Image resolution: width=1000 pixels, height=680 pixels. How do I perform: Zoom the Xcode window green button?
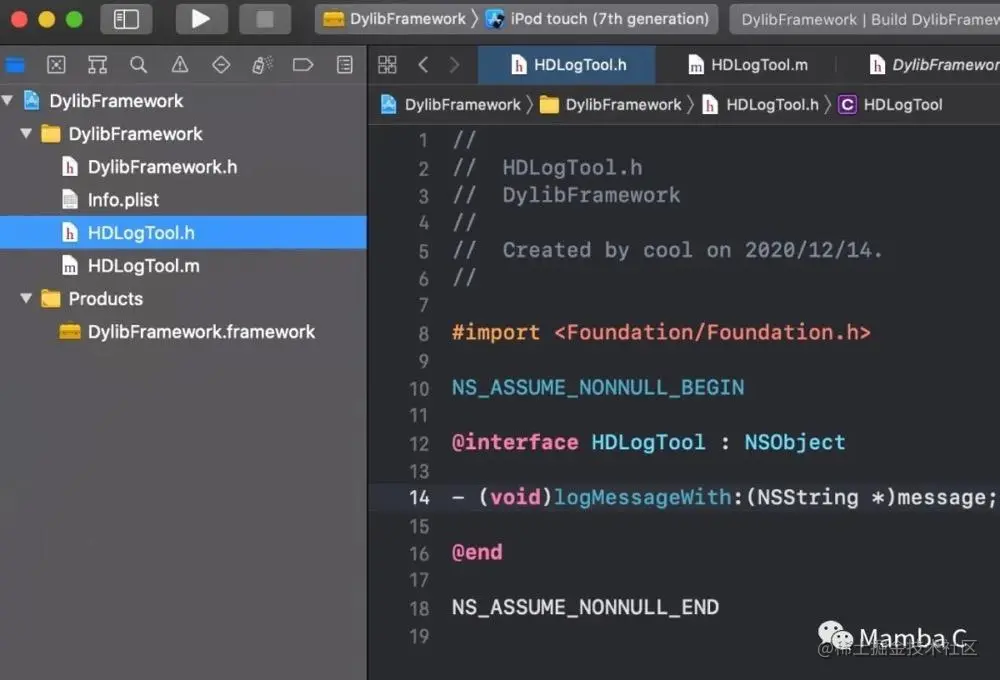pos(75,19)
